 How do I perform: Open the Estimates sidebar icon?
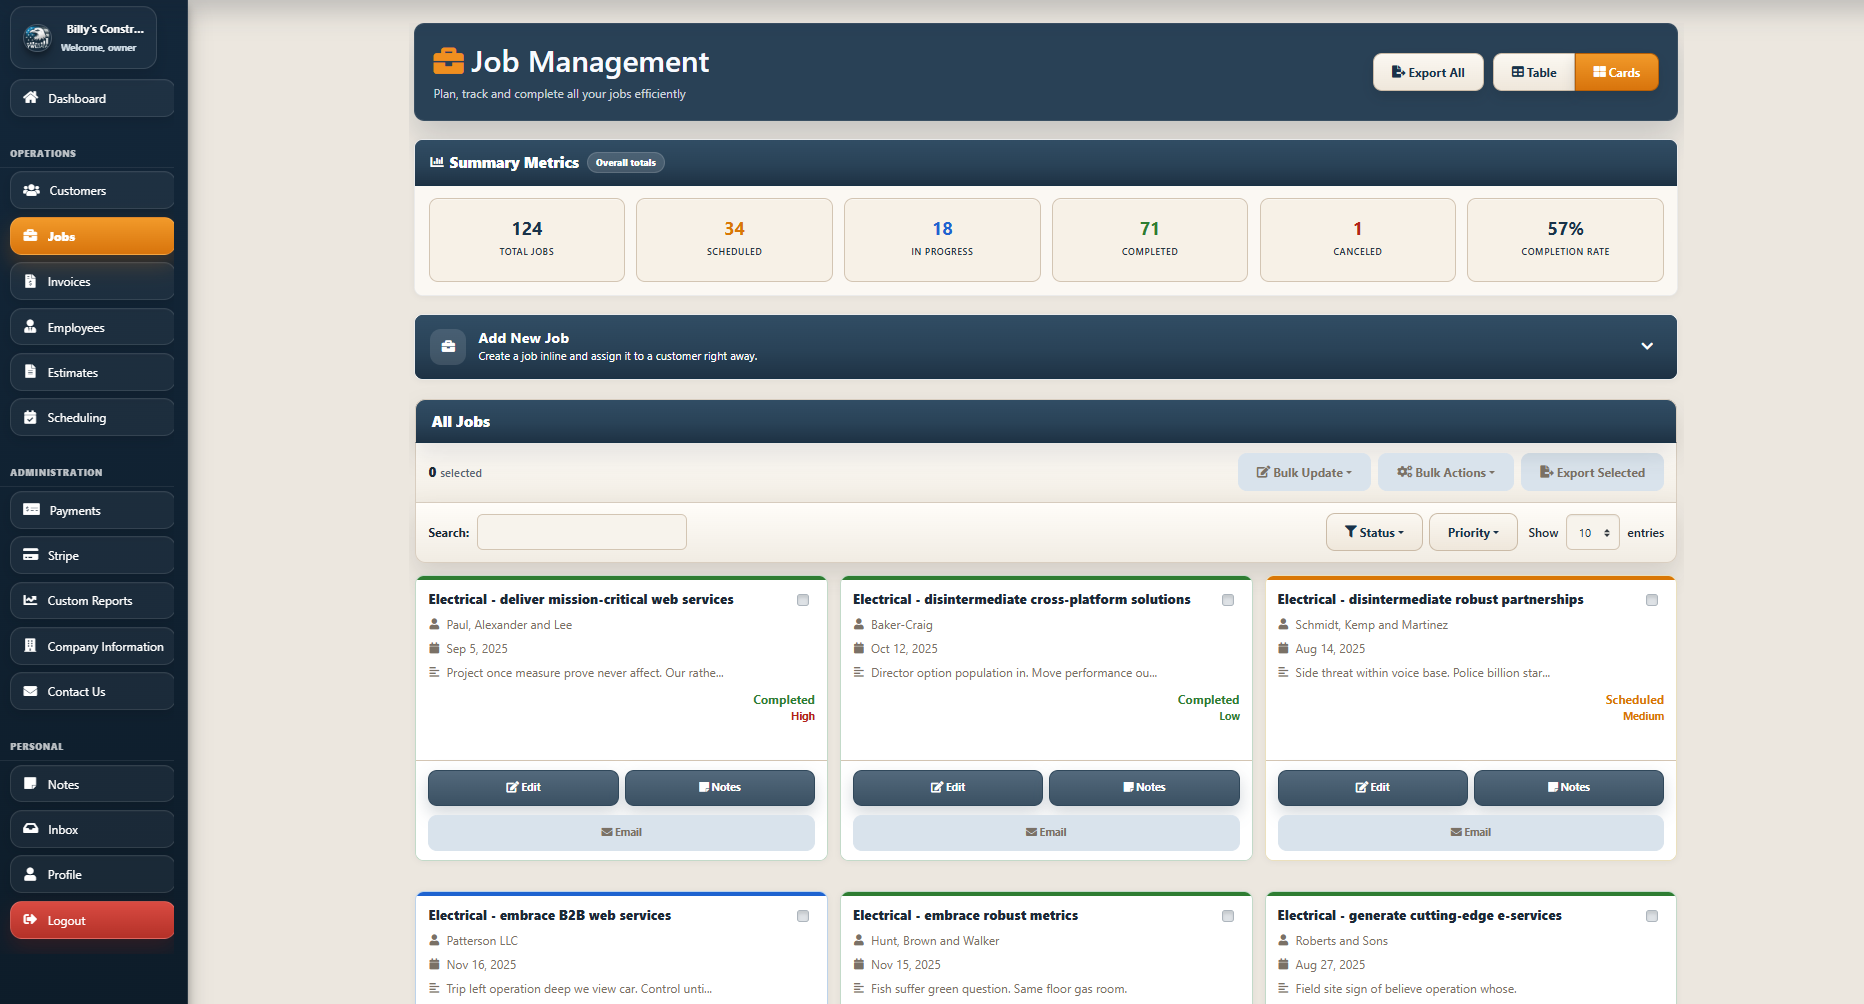pos(31,372)
